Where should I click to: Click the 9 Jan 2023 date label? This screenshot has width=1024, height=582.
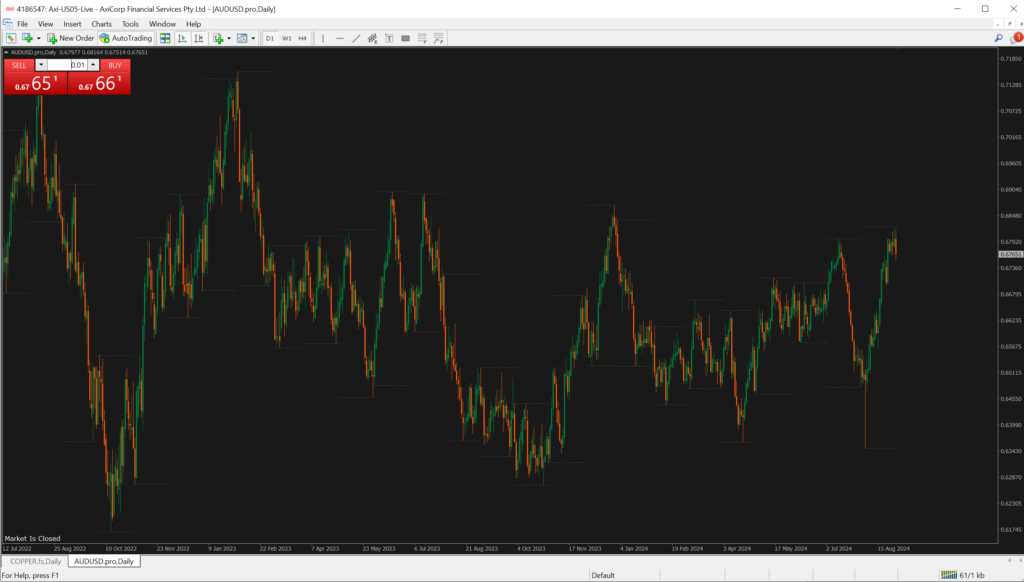coord(222,549)
